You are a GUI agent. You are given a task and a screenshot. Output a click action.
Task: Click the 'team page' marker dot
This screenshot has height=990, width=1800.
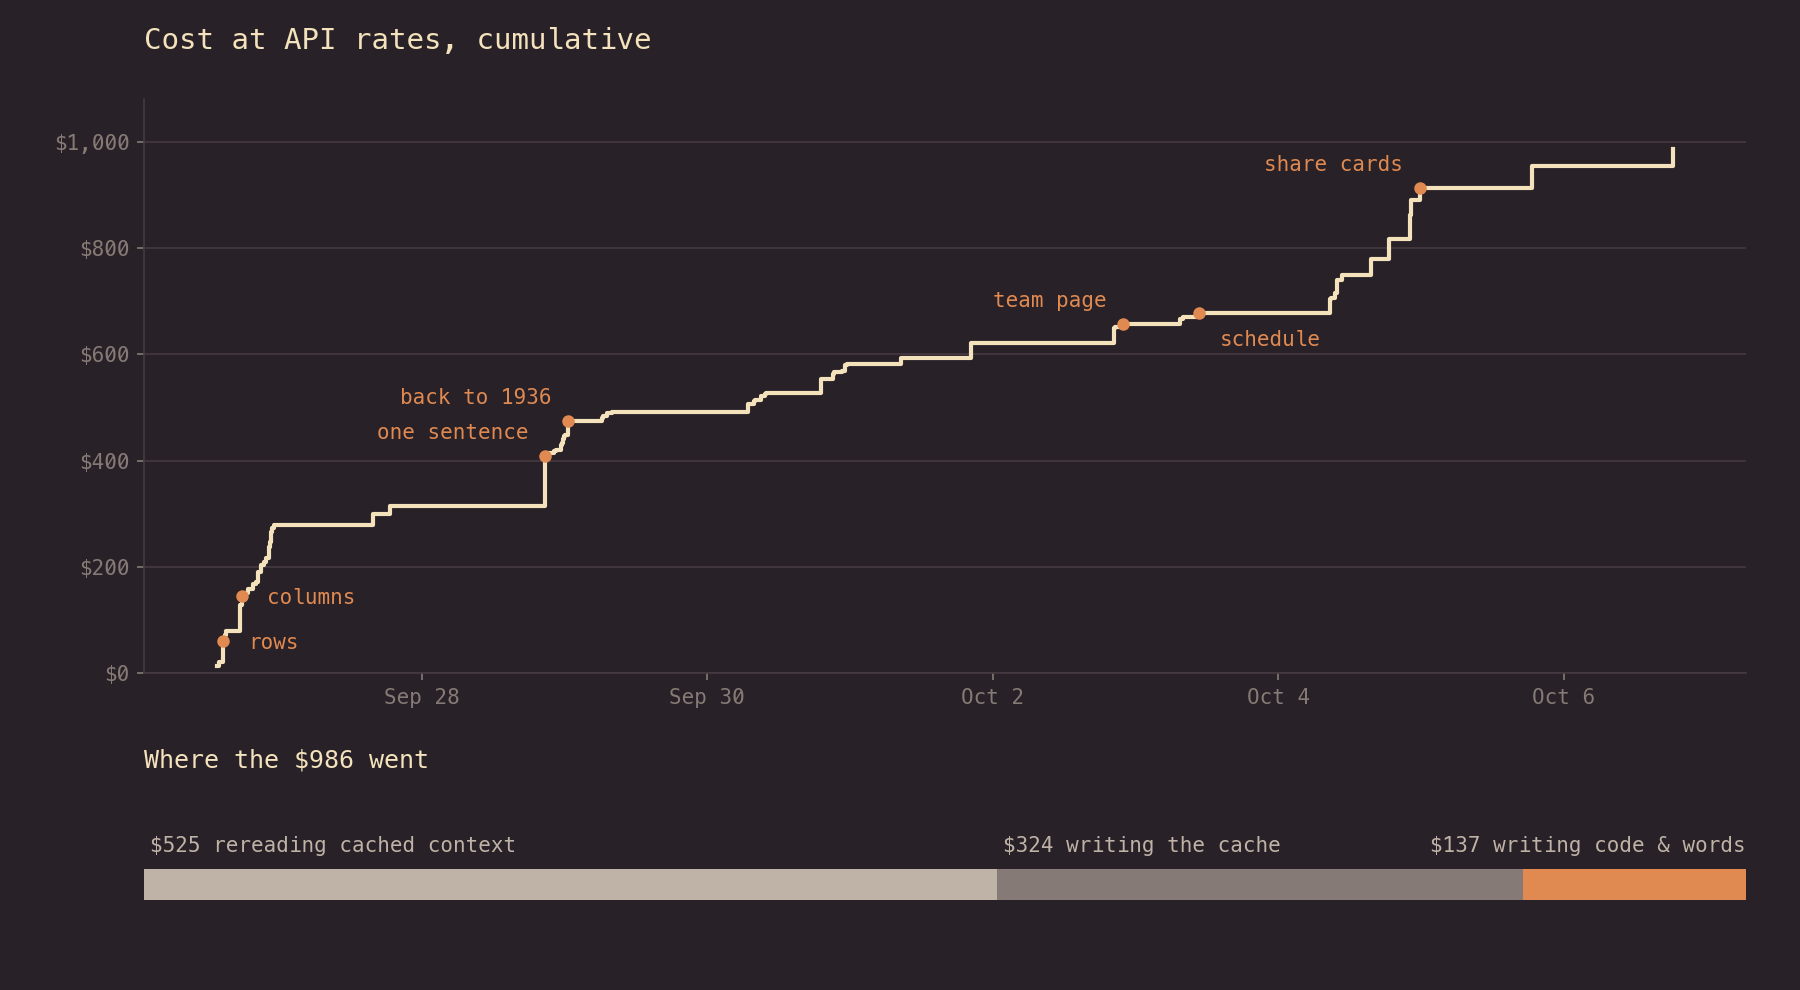pos(1123,325)
